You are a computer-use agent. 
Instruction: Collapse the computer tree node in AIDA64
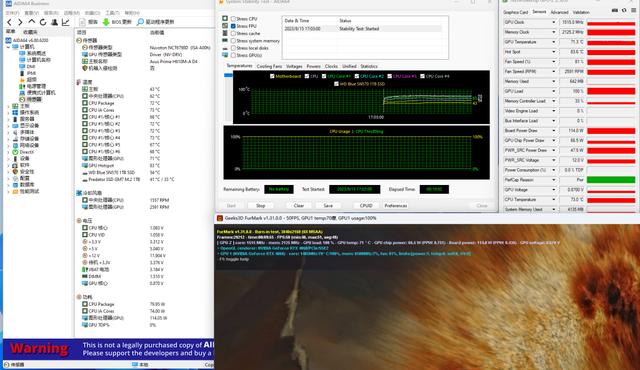8,47
